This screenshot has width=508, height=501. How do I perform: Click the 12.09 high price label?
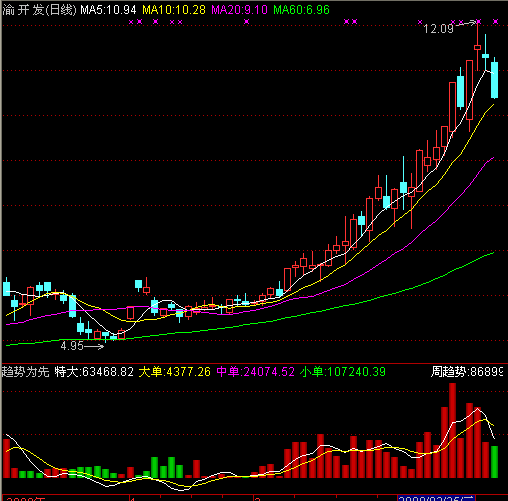point(438,29)
